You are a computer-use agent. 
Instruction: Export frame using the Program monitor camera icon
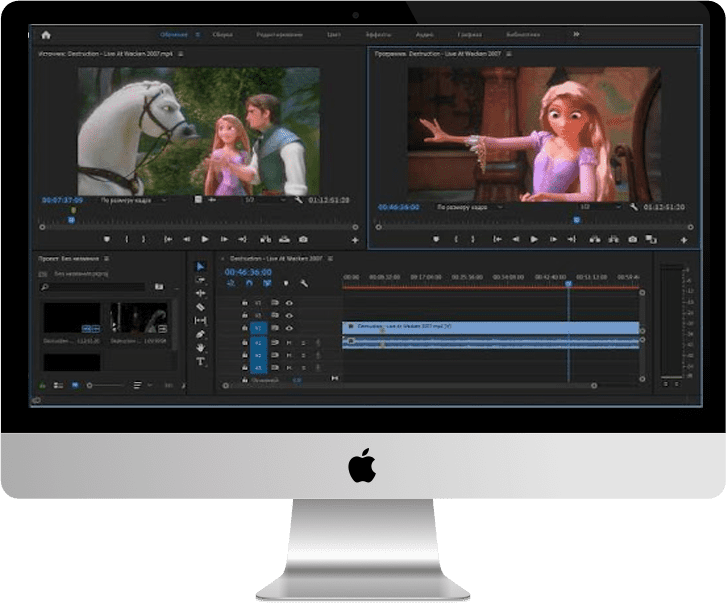coord(632,239)
